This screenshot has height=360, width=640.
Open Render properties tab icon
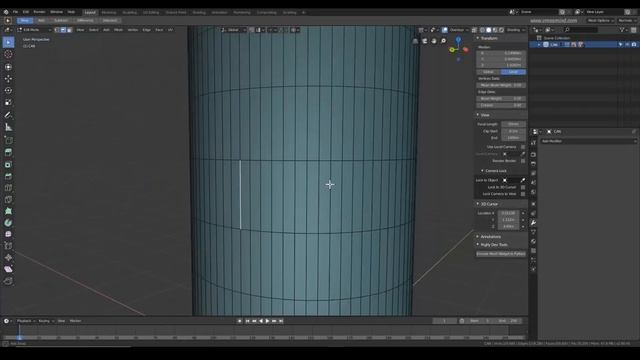(x=533, y=155)
